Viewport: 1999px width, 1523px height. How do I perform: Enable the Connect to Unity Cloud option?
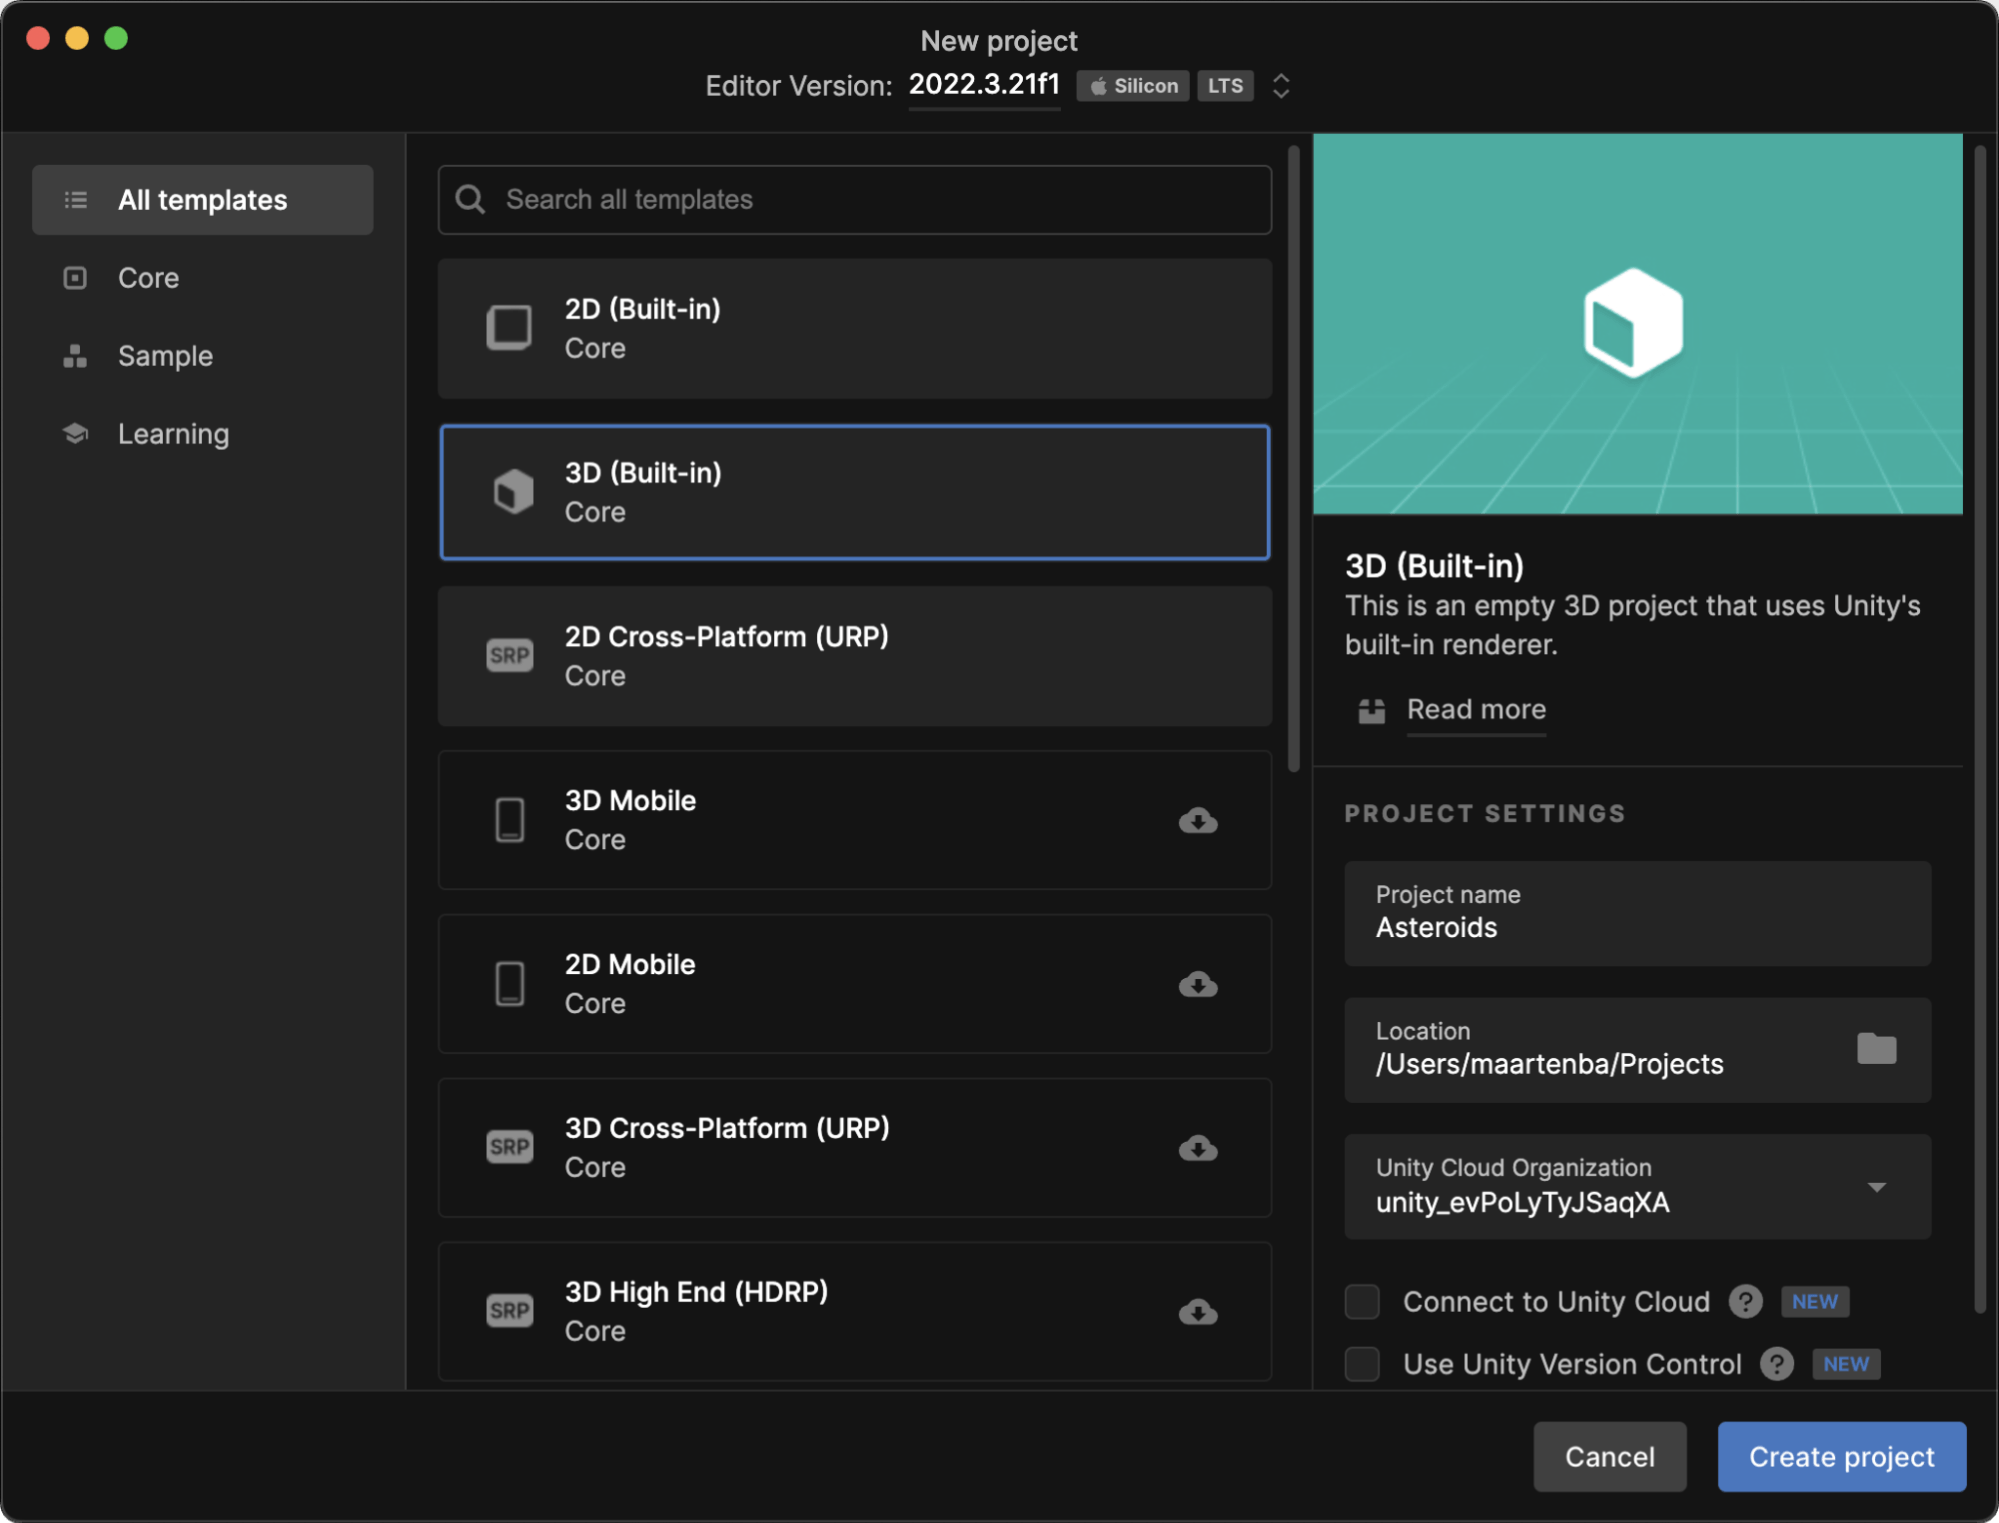(x=1363, y=1301)
